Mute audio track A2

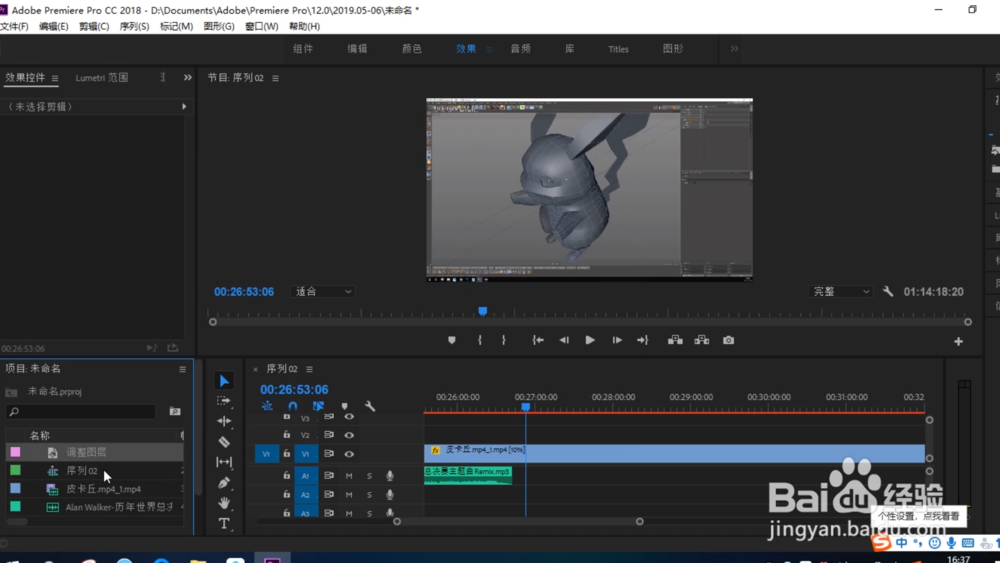tap(349, 495)
